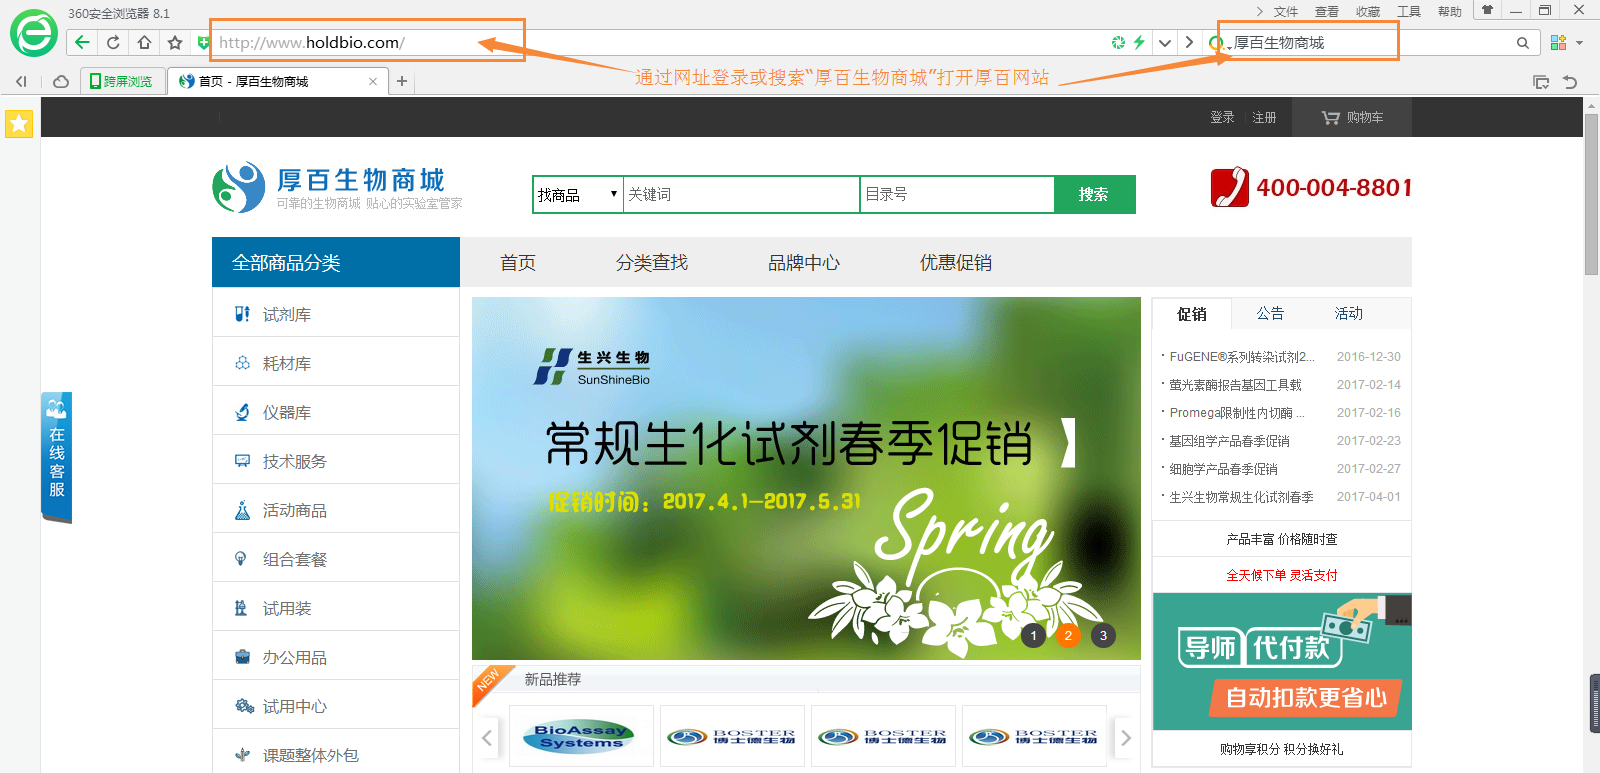Open the 品牌中心 navigation menu
This screenshot has width=1600, height=773.
click(803, 263)
